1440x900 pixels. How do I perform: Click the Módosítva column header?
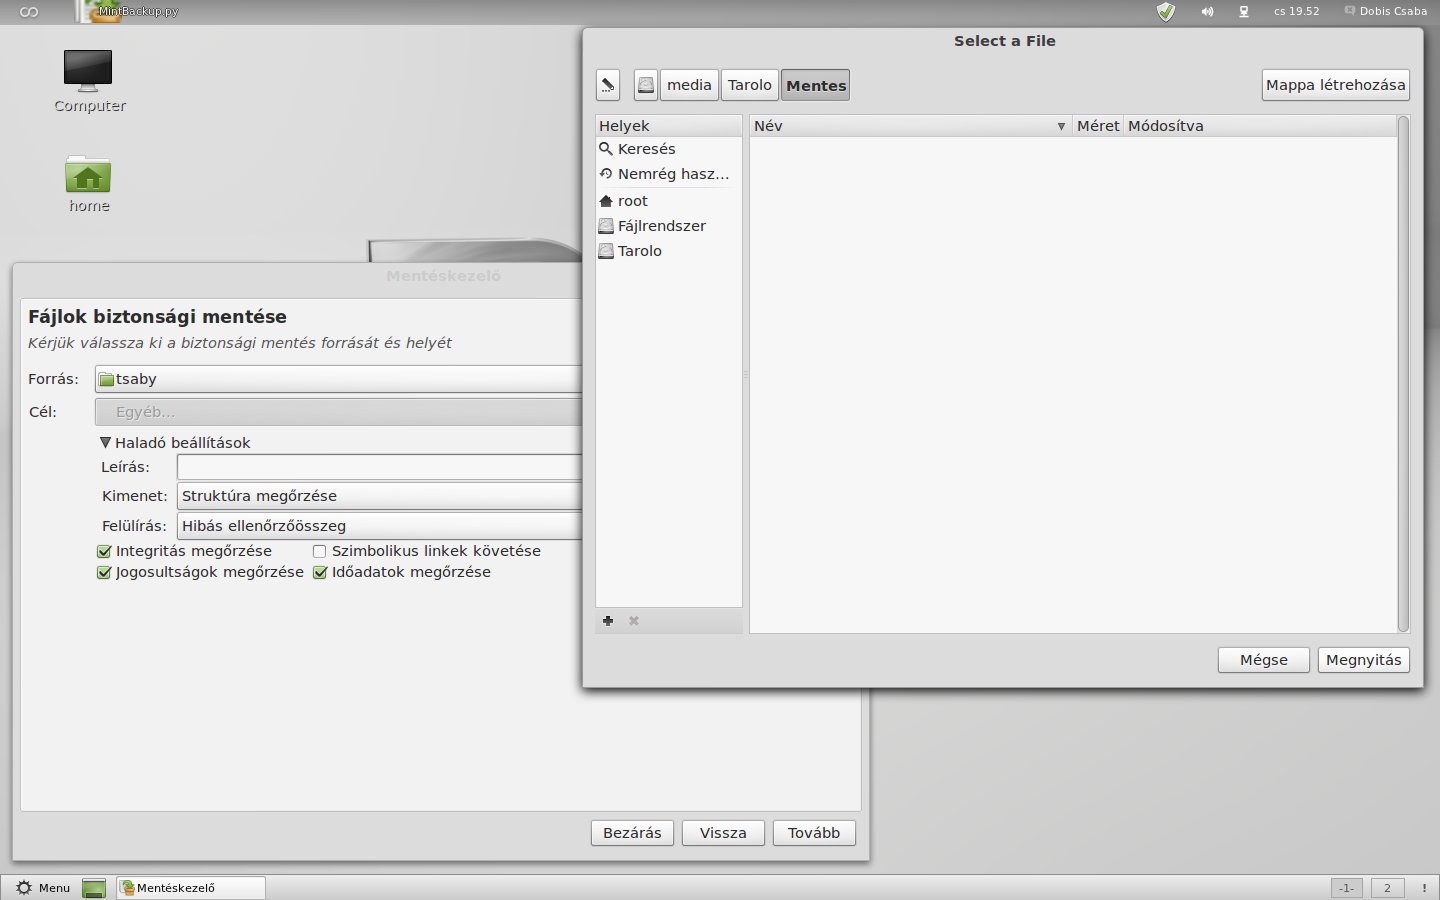click(x=1260, y=126)
